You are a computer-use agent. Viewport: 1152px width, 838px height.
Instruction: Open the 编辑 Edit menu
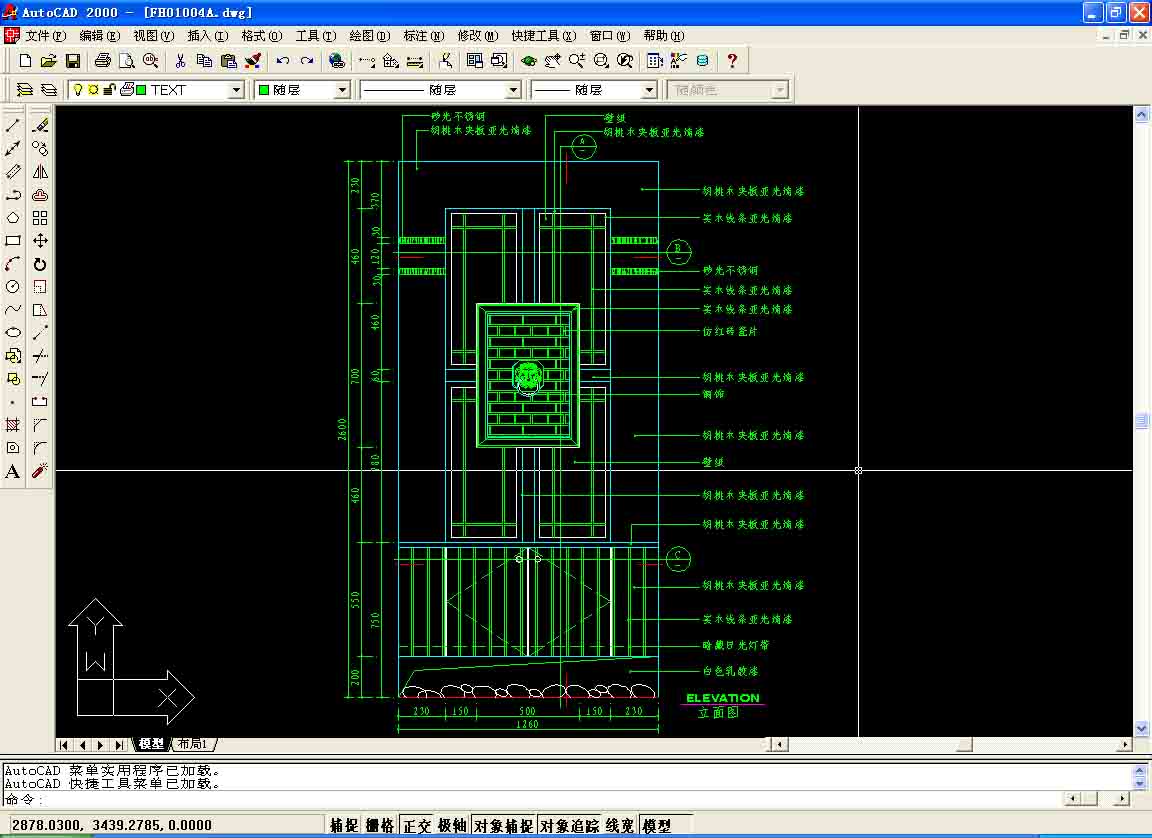click(99, 35)
